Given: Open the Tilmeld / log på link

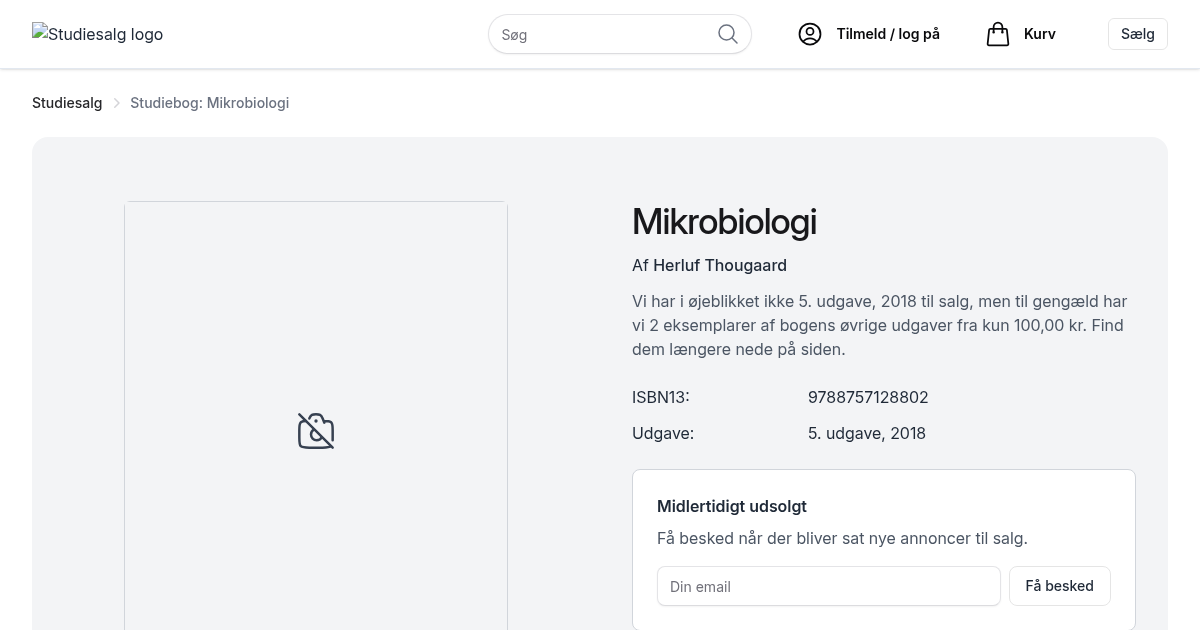Looking at the screenshot, I should point(888,34).
